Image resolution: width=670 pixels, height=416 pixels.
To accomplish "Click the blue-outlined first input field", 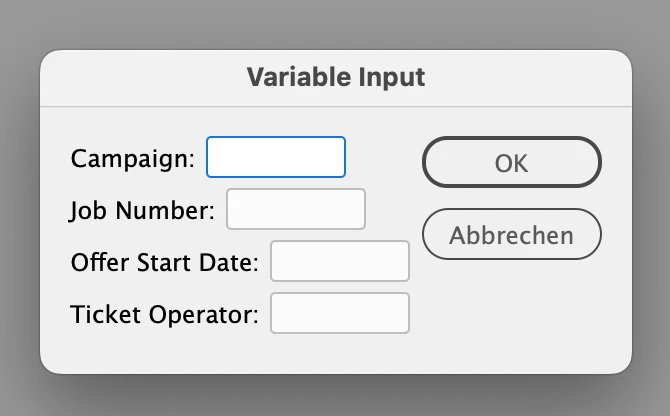I will 276,157.
